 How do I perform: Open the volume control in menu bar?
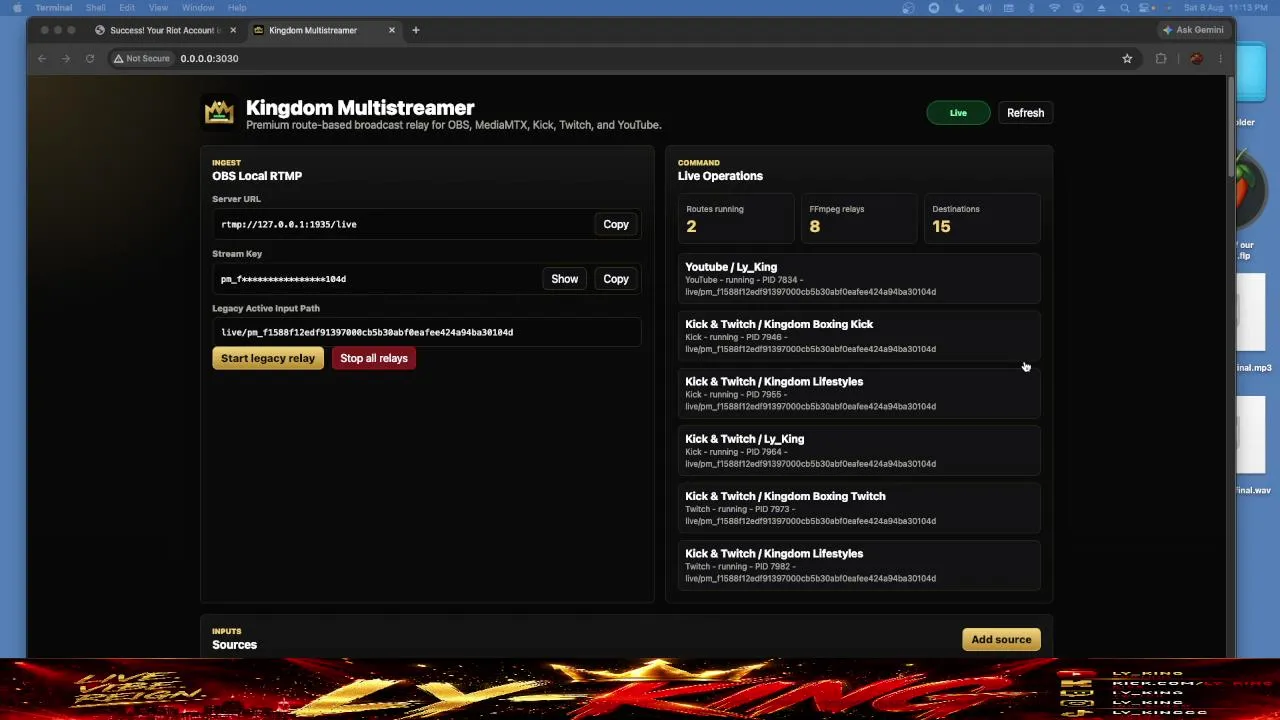coord(985,8)
